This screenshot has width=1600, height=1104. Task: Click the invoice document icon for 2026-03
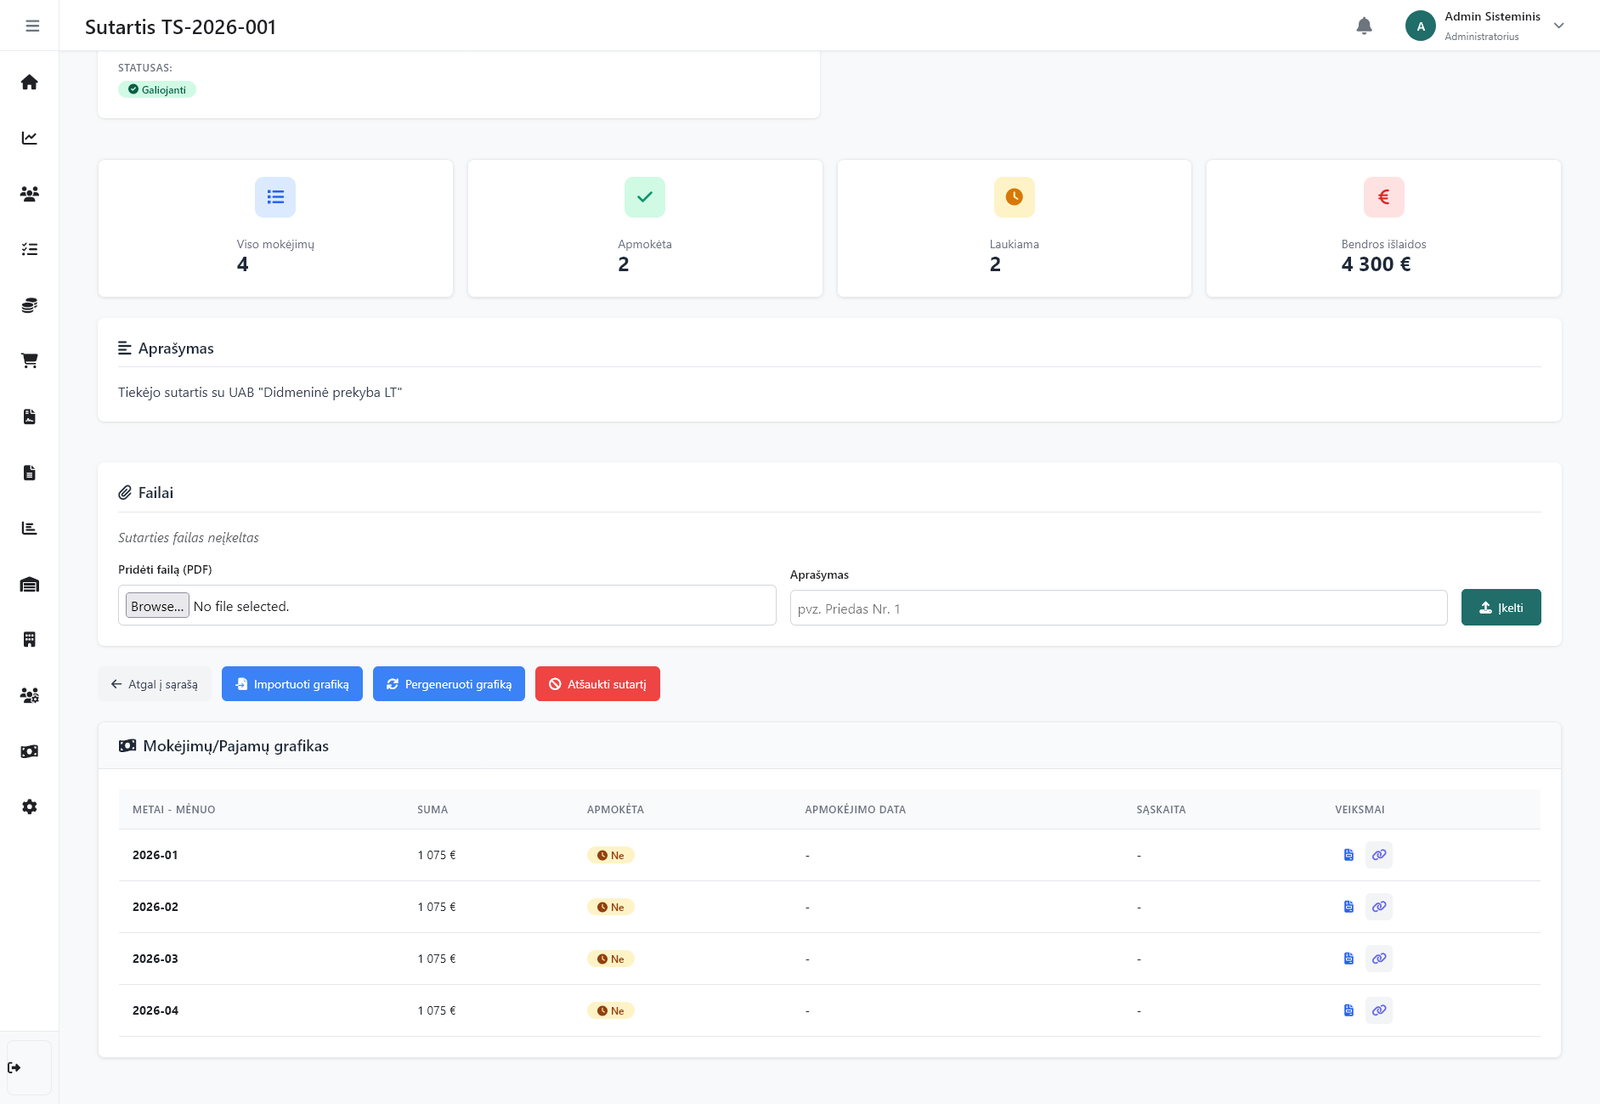(x=1348, y=959)
